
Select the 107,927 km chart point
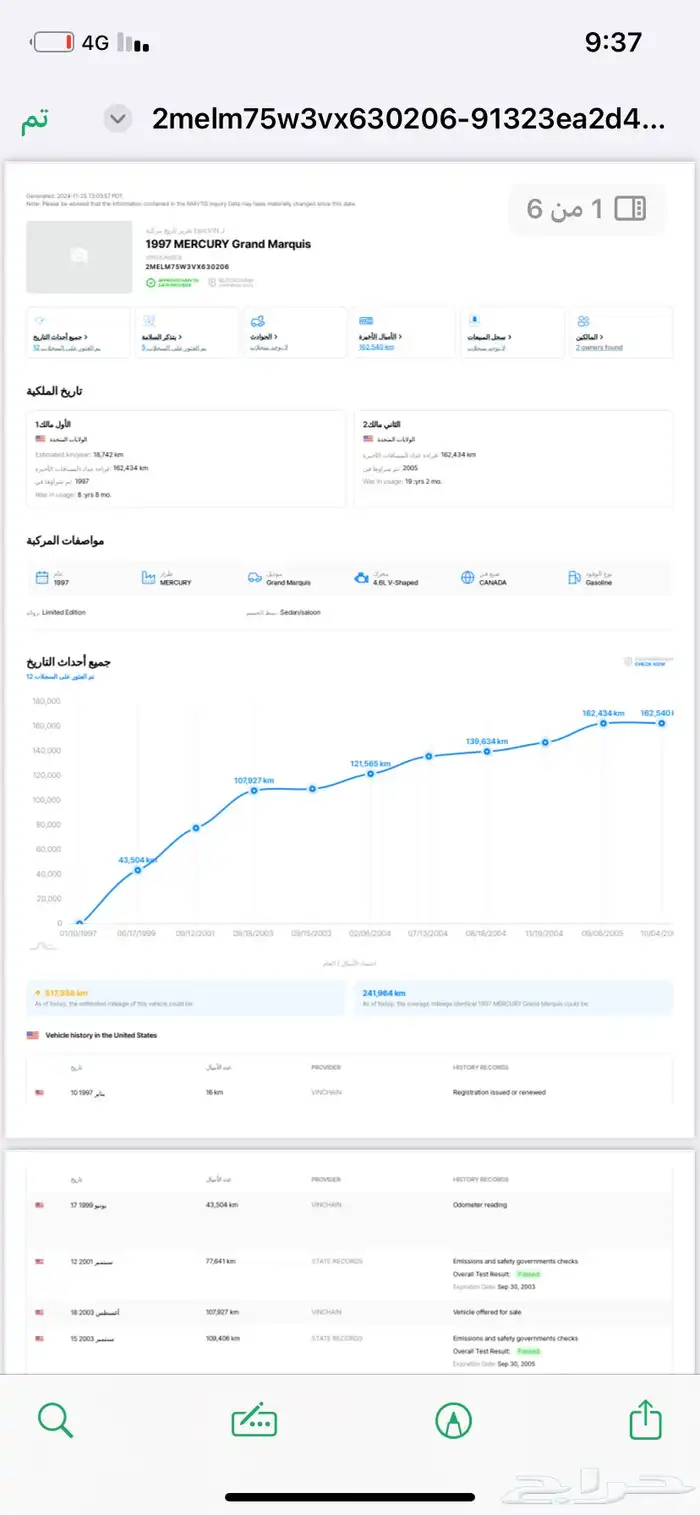click(254, 790)
